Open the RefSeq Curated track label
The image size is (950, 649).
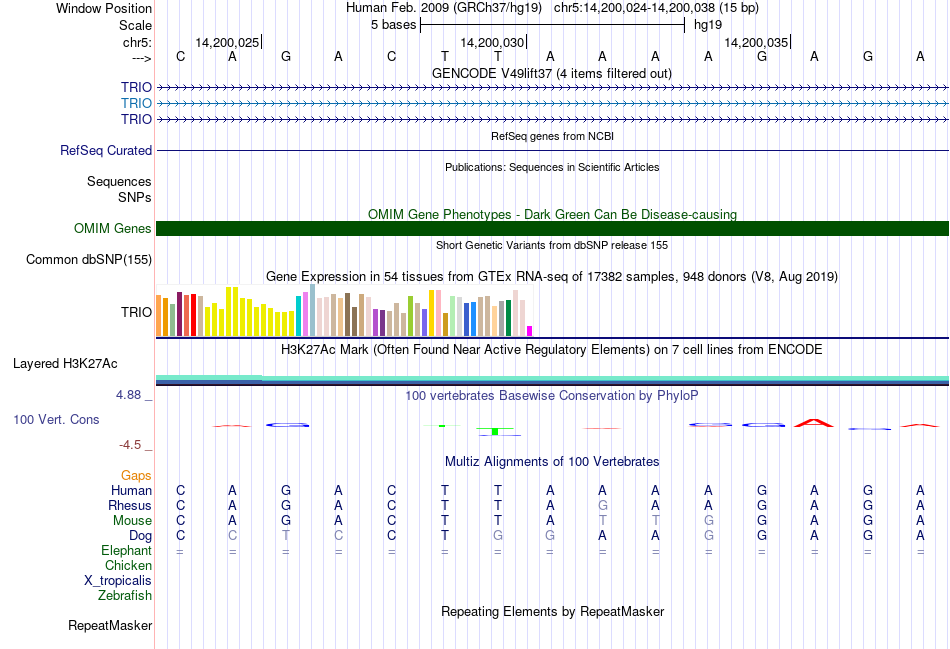pos(105,150)
